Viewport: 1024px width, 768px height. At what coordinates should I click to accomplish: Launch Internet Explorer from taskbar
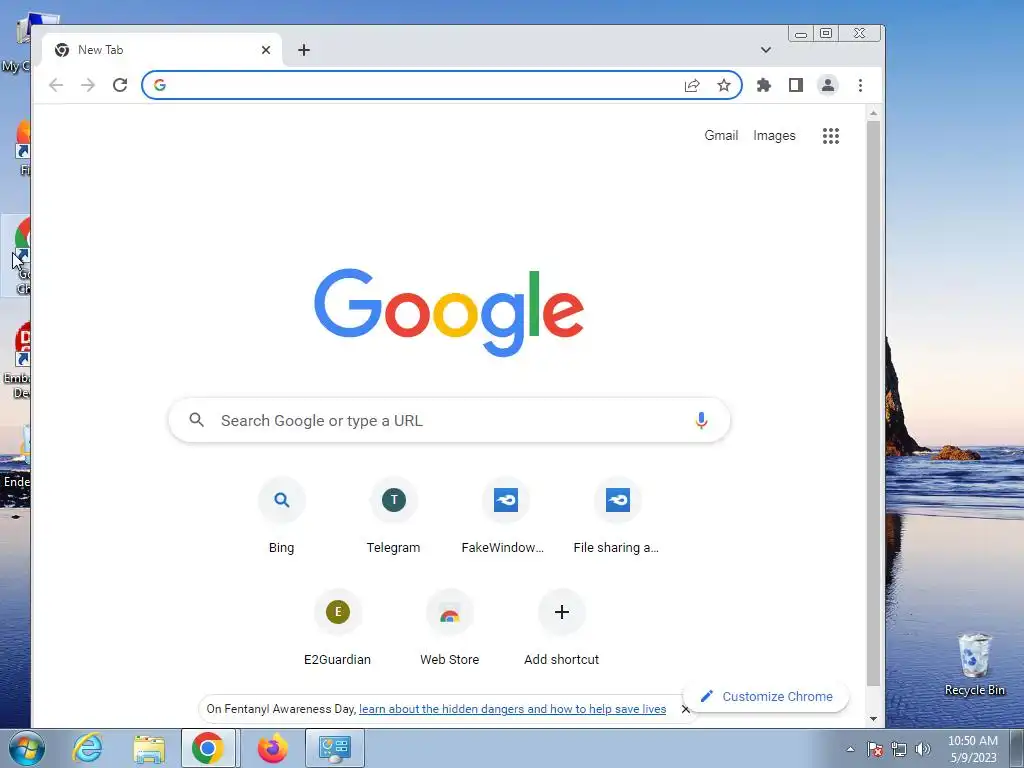(87, 748)
